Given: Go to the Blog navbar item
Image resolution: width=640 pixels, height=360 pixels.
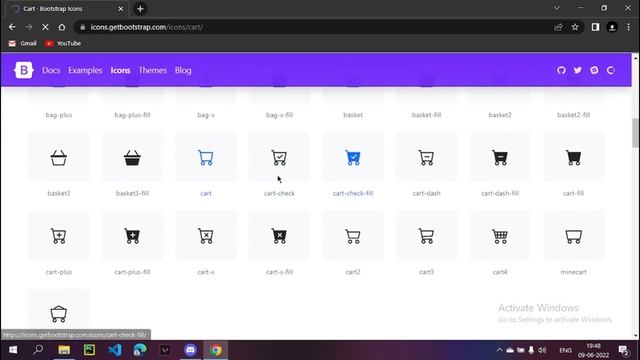Looking at the screenshot, I should click(x=183, y=70).
